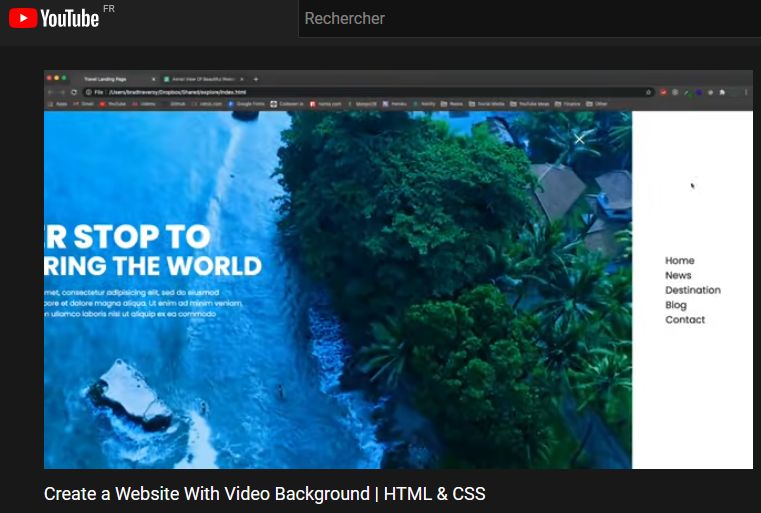
Task: Open the Home menu link
Action: (x=679, y=261)
